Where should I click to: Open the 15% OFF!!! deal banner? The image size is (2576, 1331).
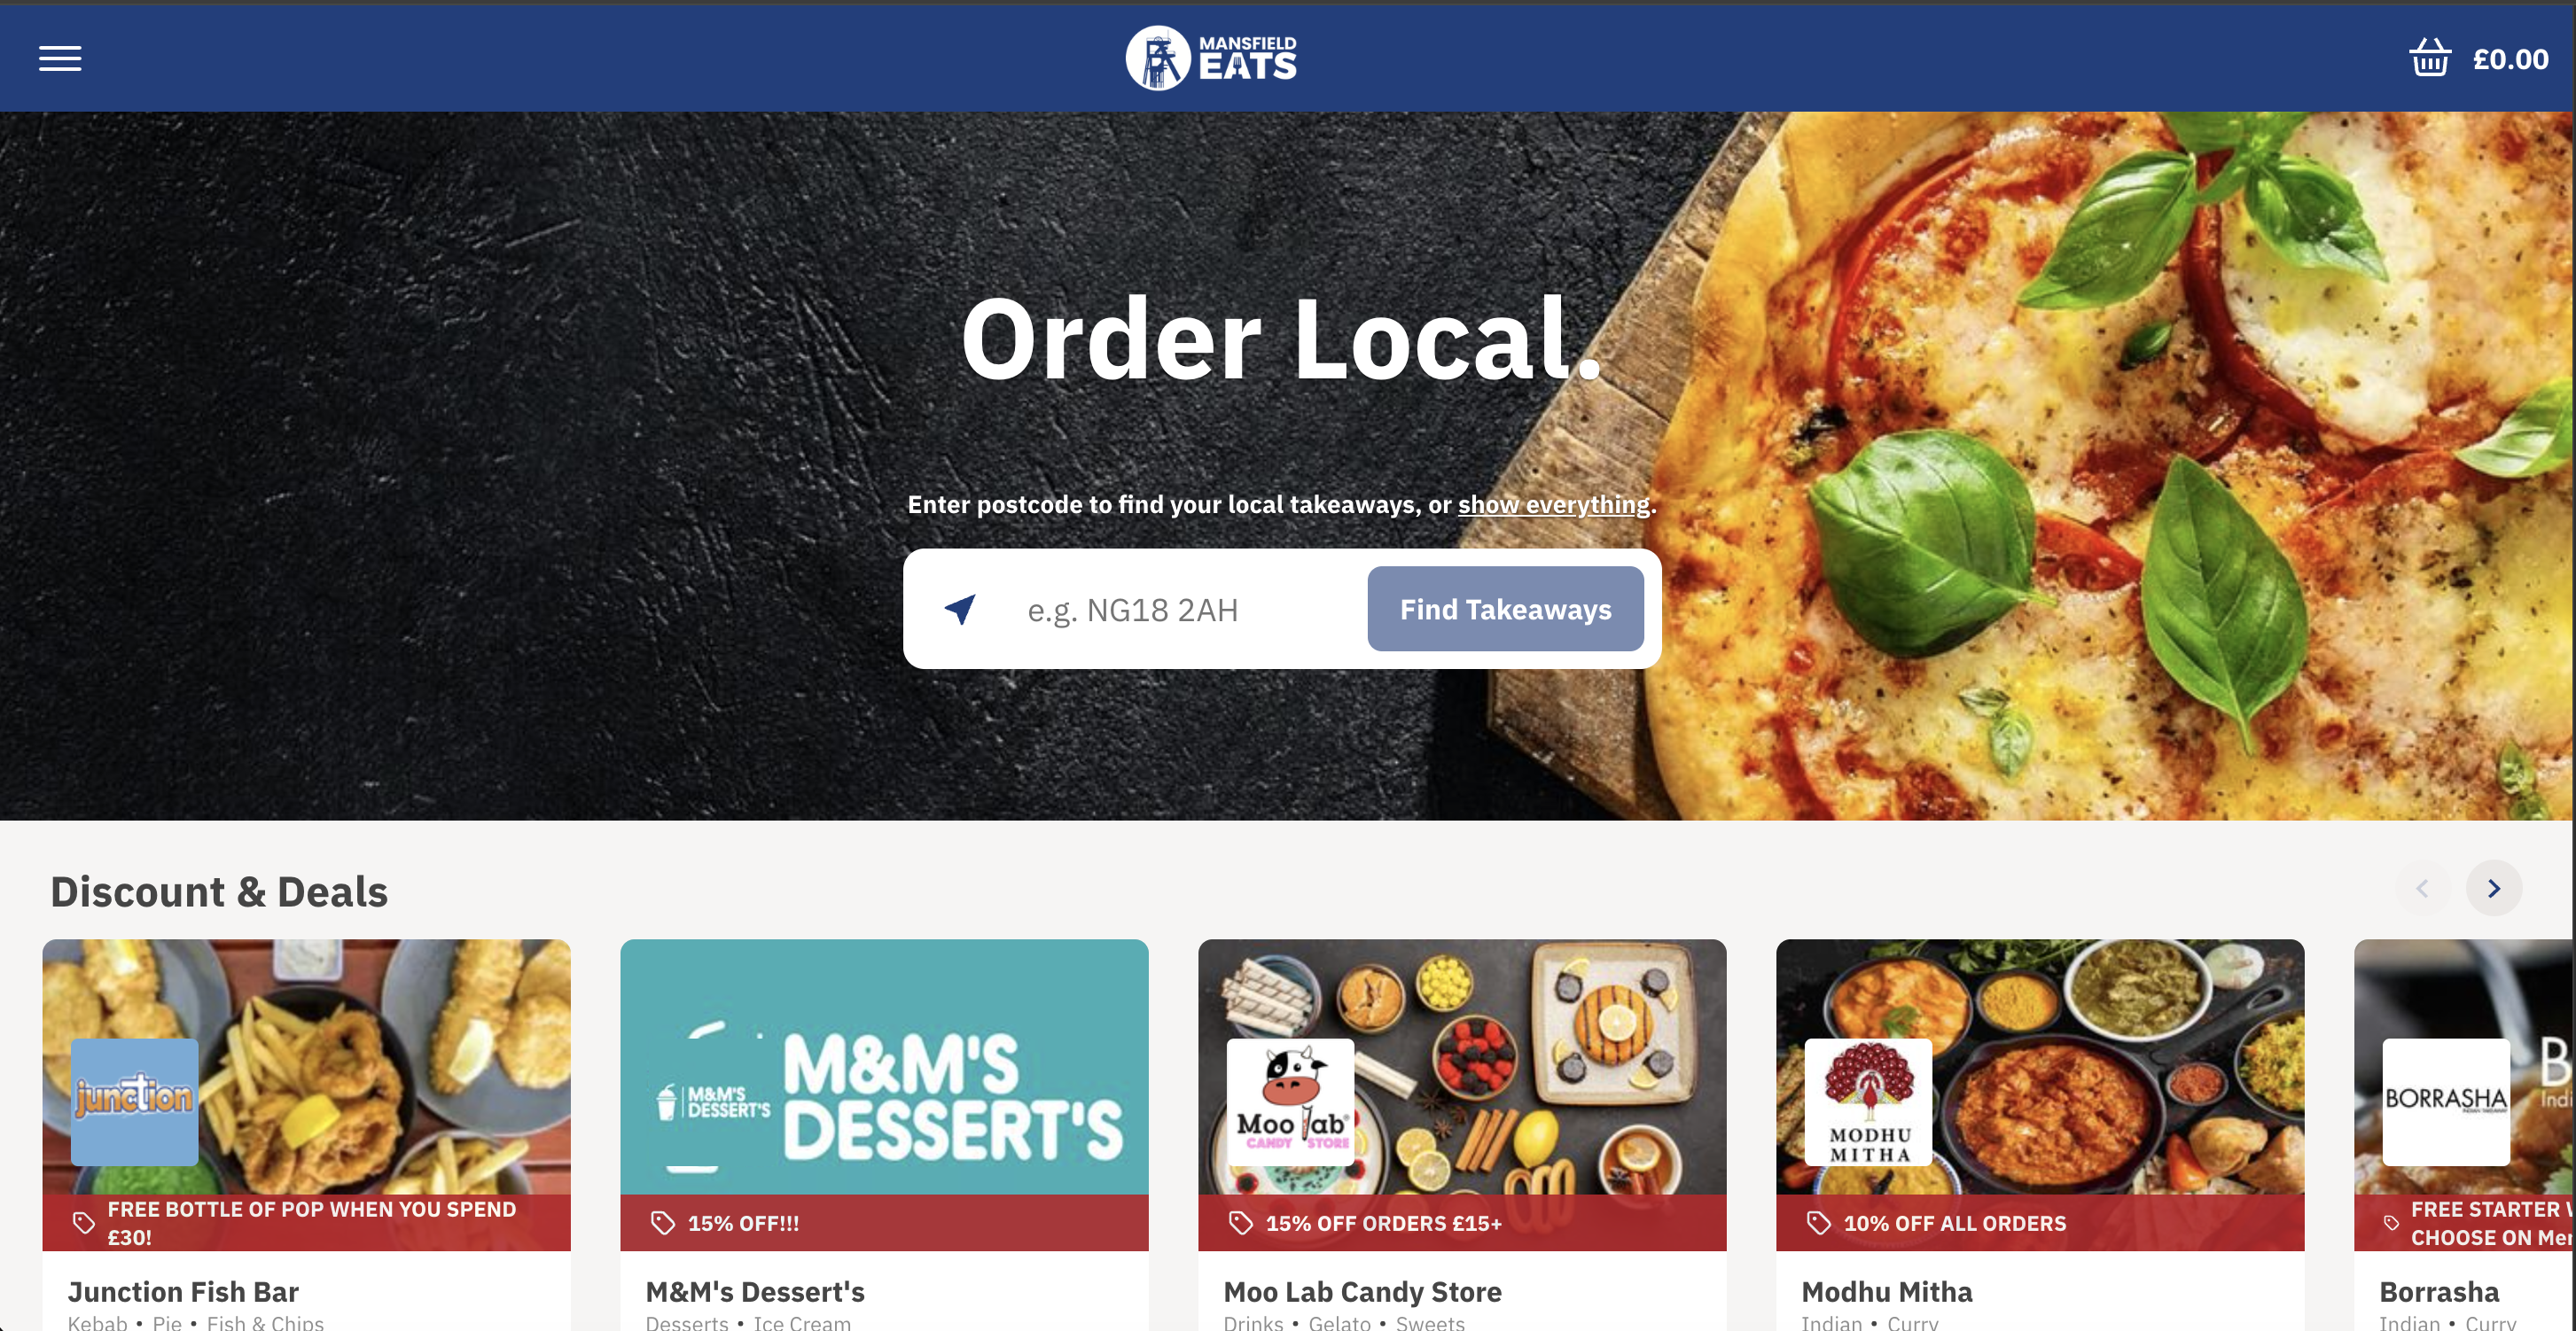pyautogui.click(x=884, y=1223)
